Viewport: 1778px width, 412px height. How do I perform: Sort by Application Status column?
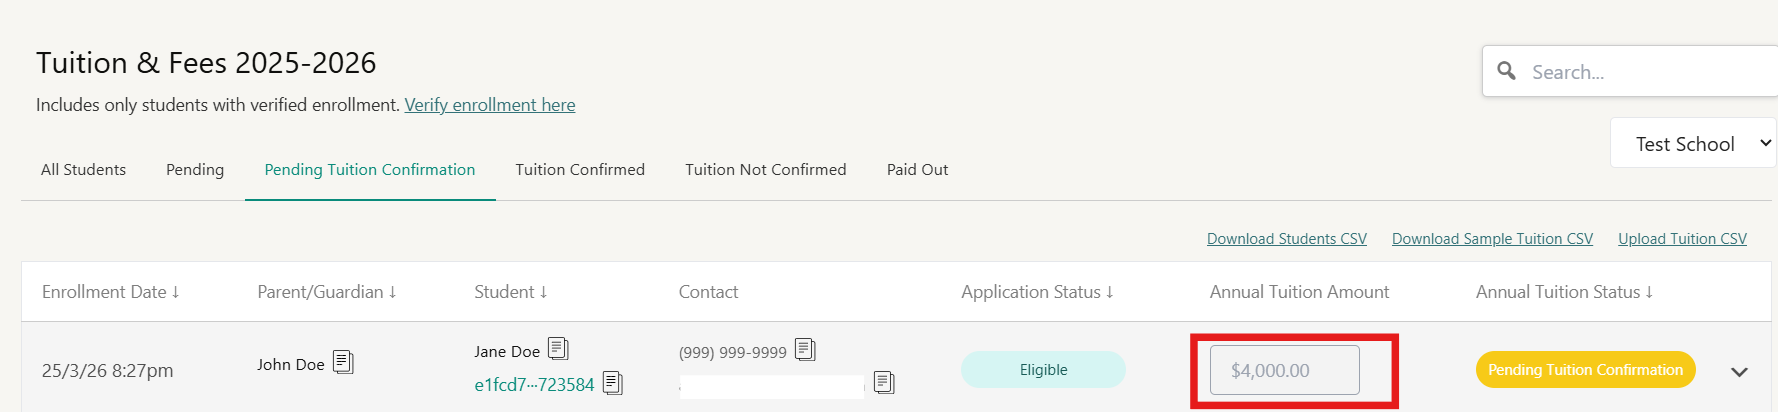pyautogui.click(x=1037, y=292)
